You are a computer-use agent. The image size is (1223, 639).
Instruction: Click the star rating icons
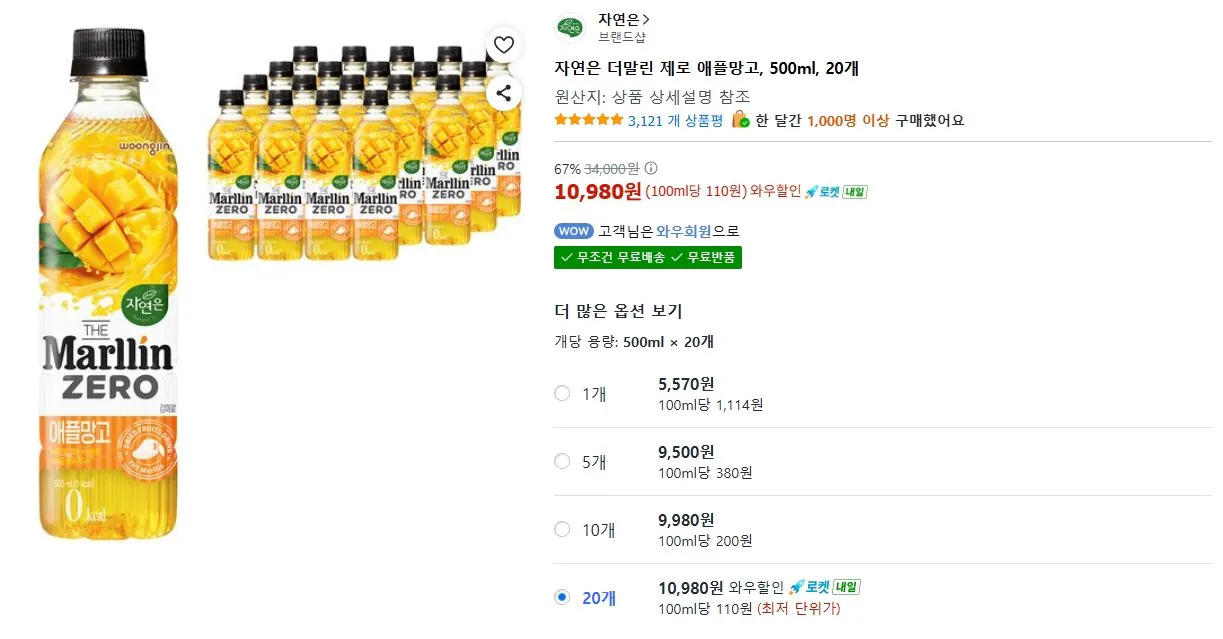[x=589, y=119]
